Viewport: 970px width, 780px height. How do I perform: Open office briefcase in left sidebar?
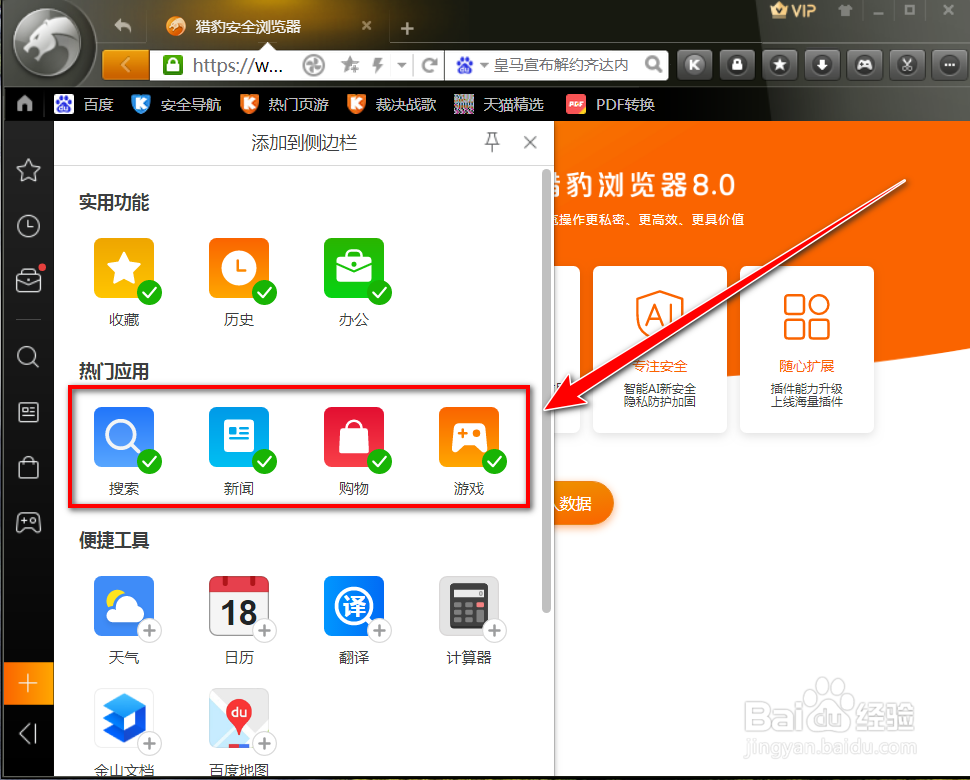[x=28, y=281]
